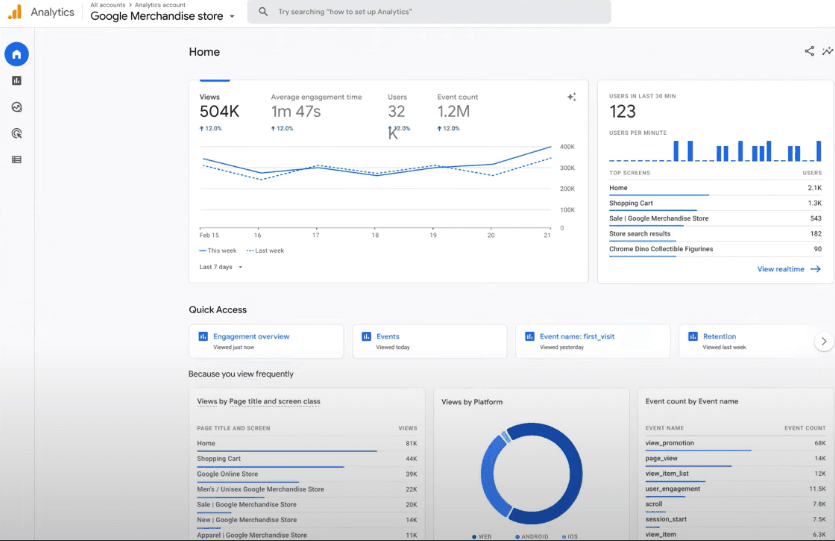Select the Event count metric tab
Screen dimensions: 835x541
point(458,111)
